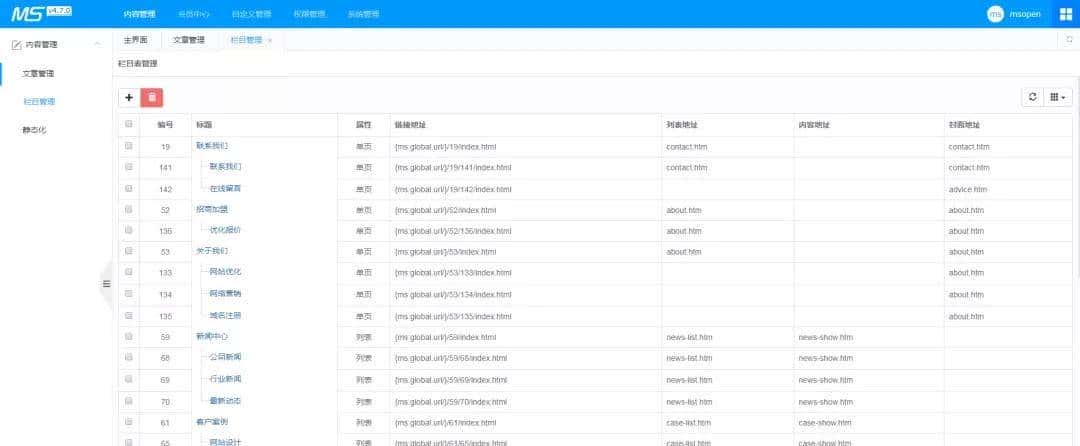Check the box for row 53
1080x446 pixels.
pos(128,251)
